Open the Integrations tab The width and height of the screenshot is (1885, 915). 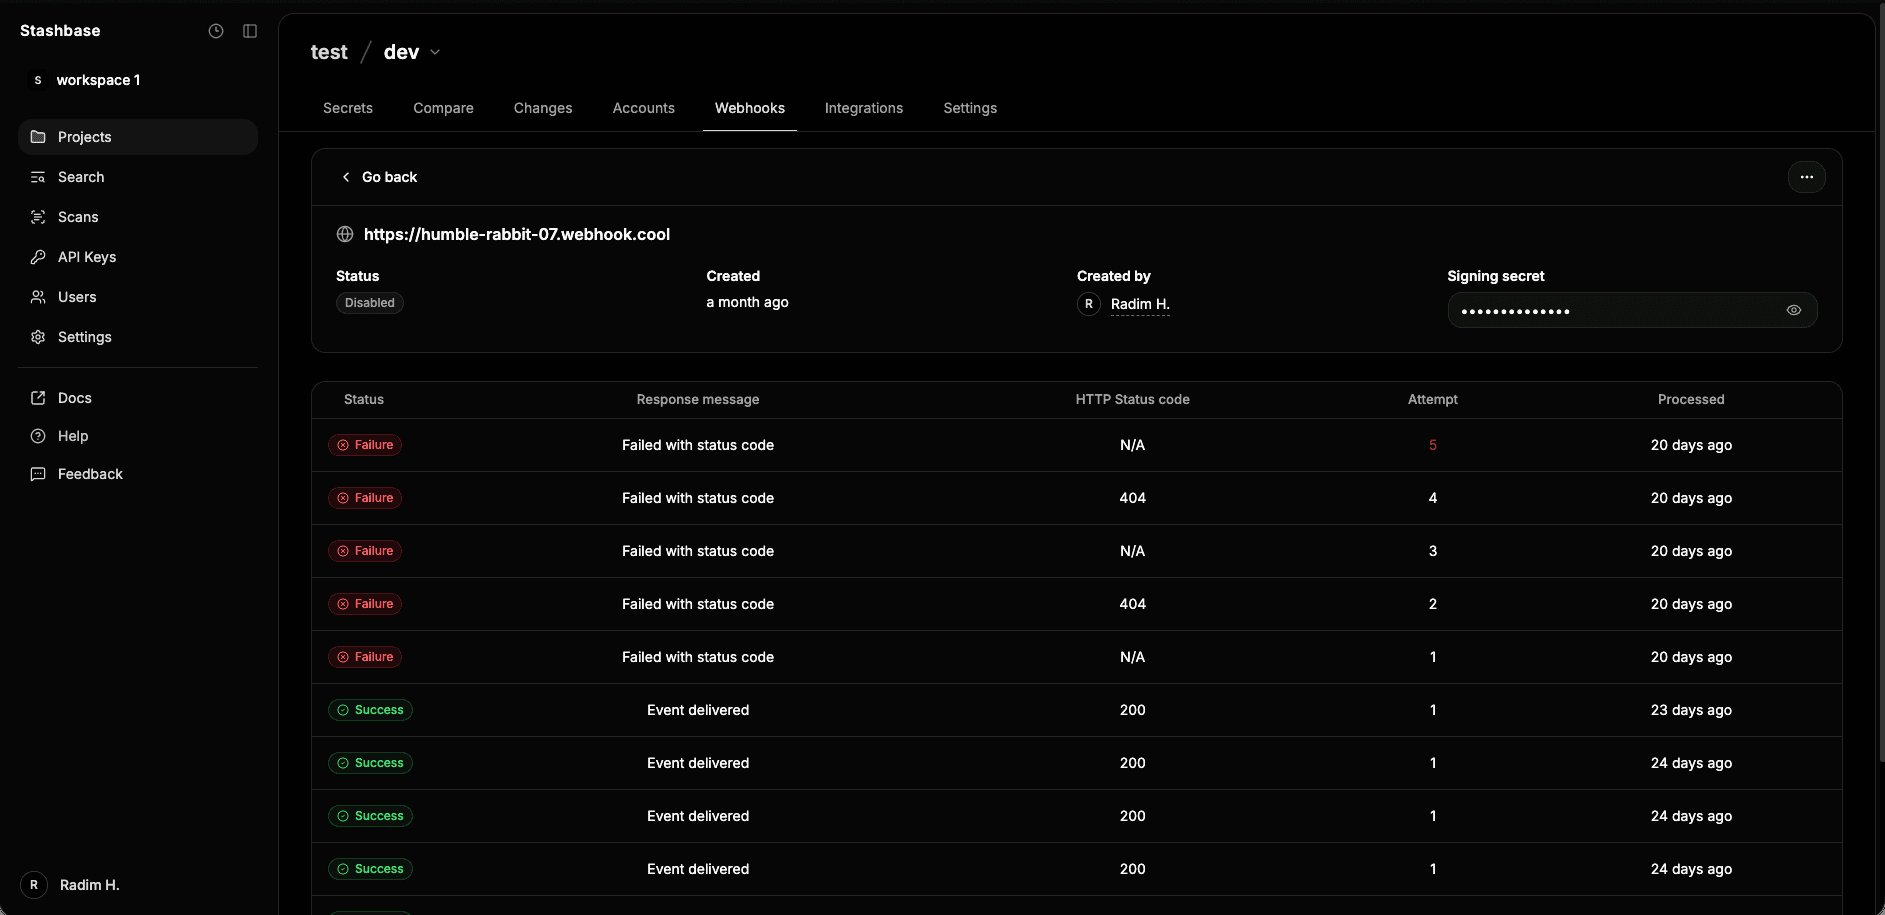[864, 108]
